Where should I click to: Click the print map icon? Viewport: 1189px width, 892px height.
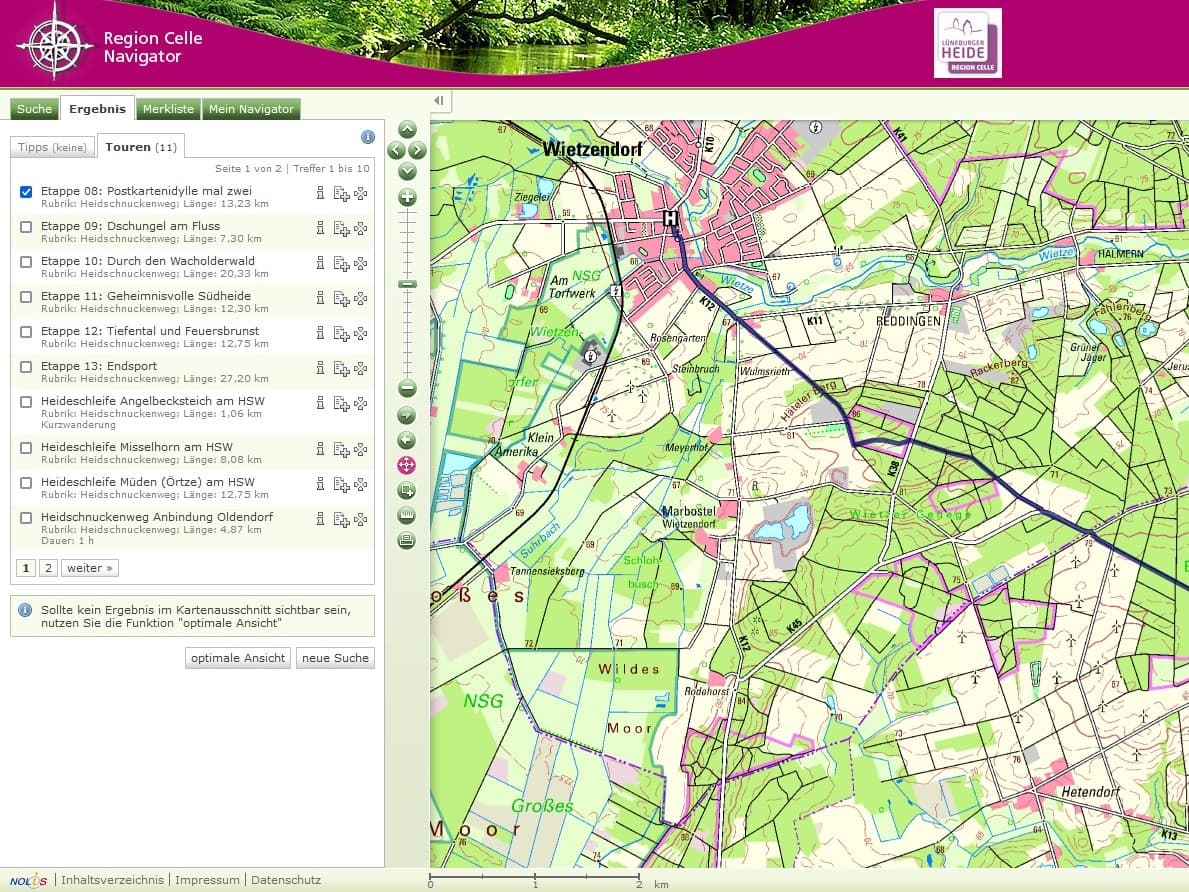[406, 541]
